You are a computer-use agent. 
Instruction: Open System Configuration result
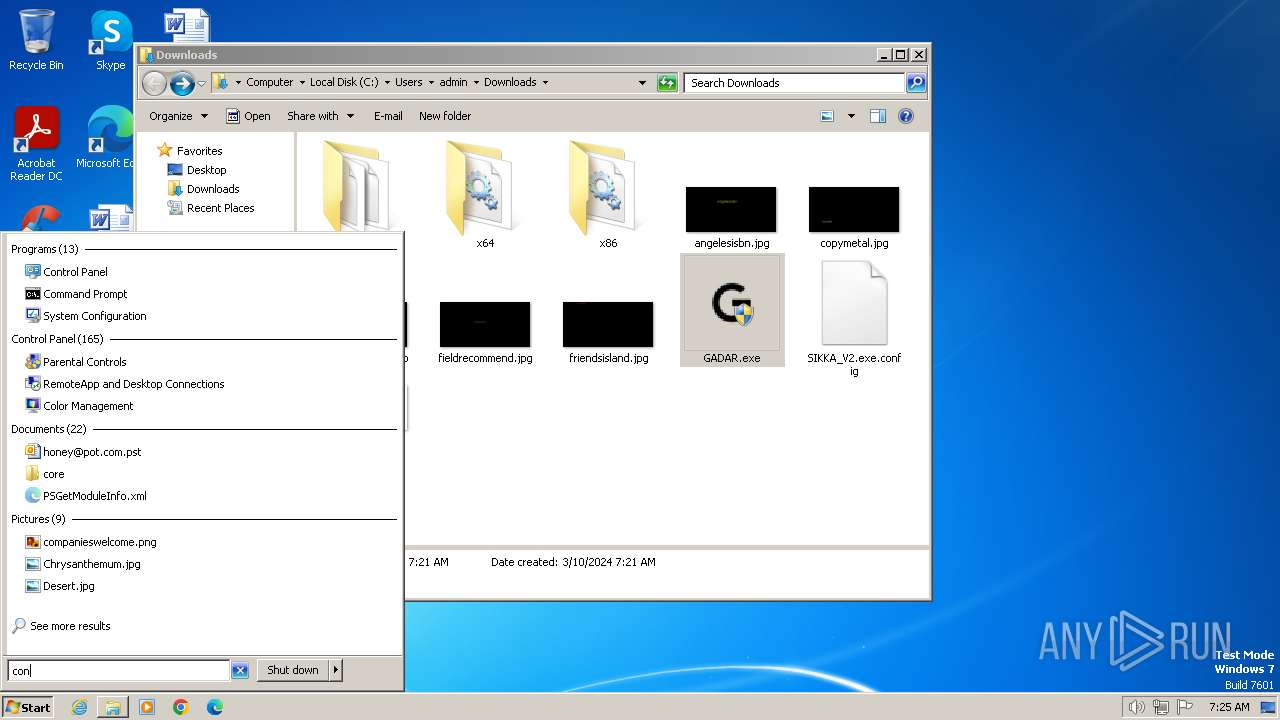pyautogui.click(x=85, y=316)
